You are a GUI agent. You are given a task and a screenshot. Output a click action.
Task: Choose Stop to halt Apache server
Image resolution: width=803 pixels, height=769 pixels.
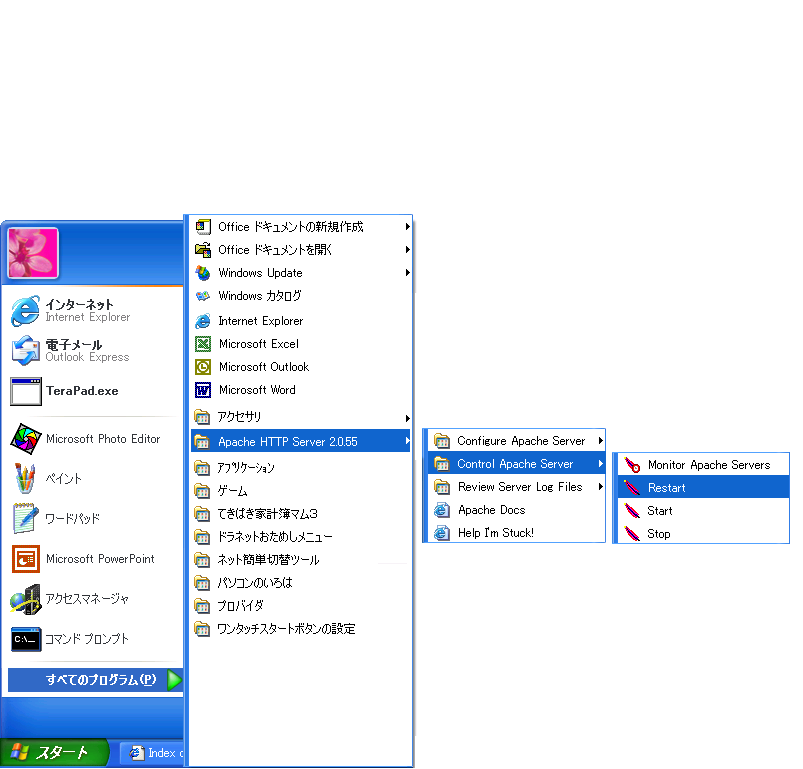click(658, 534)
